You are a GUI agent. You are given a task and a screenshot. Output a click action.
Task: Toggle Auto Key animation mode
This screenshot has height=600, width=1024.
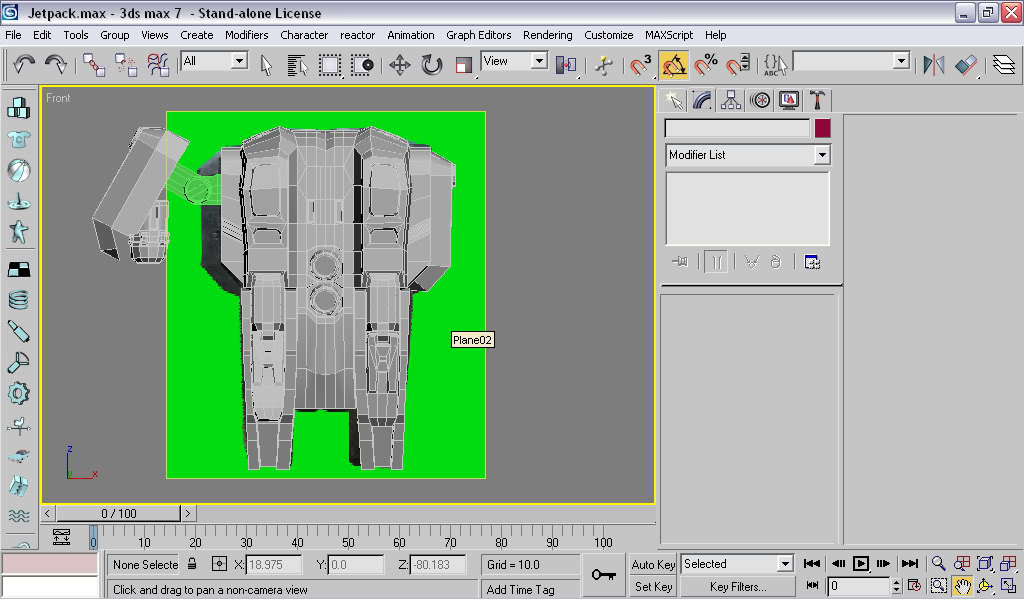653,565
